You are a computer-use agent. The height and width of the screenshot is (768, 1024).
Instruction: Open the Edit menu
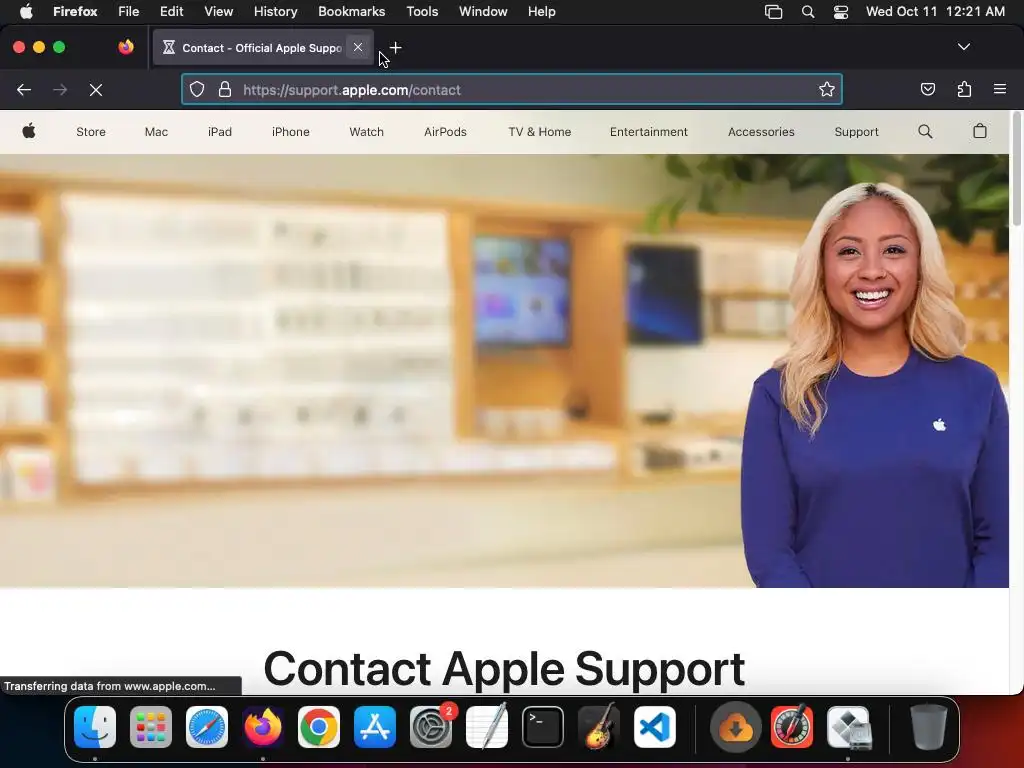click(172, 12)
